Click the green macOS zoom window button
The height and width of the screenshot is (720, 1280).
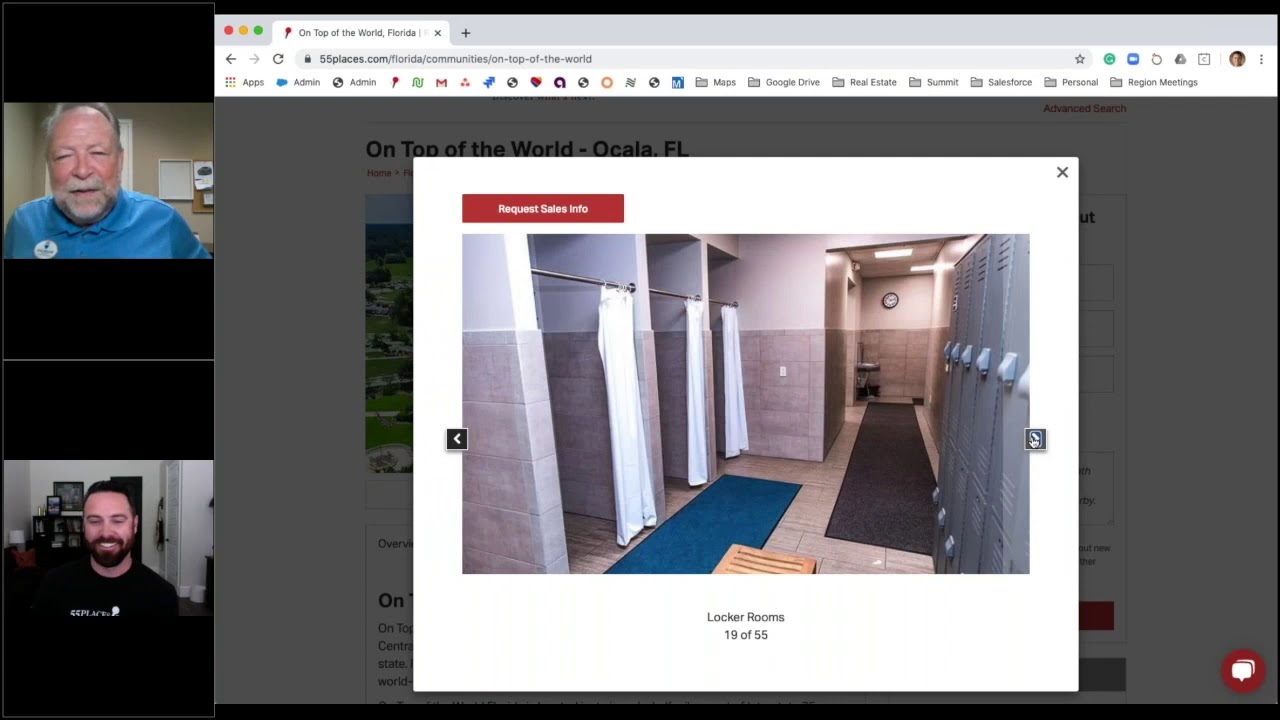point(258,31)
